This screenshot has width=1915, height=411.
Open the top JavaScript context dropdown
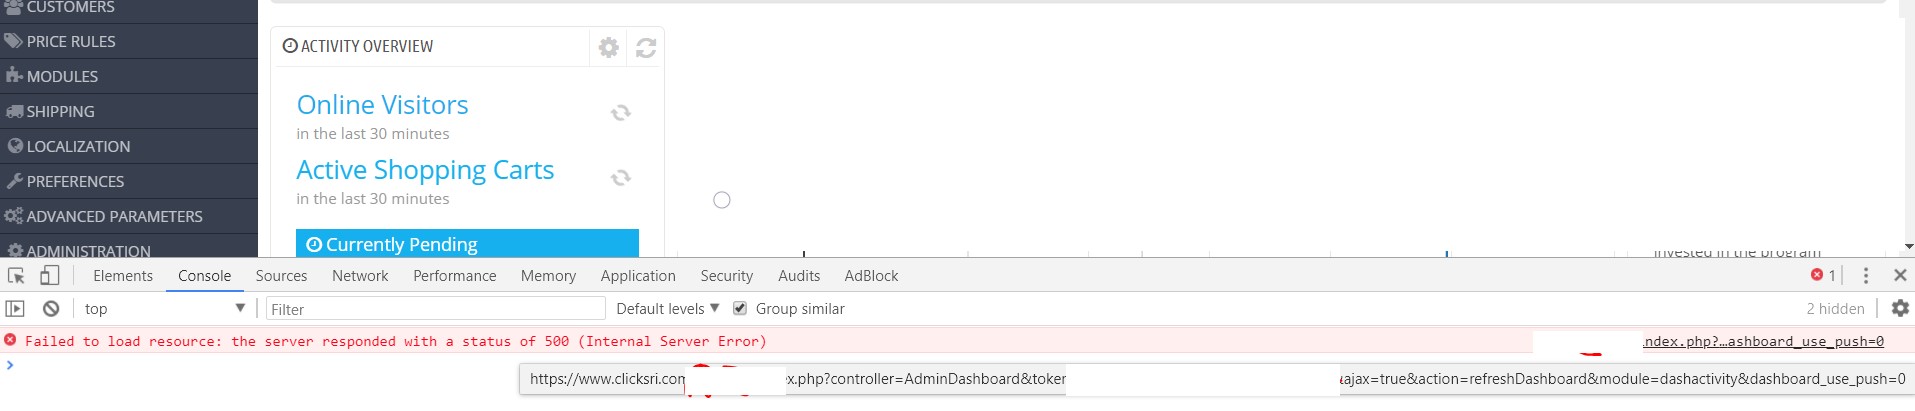[165, 309]
